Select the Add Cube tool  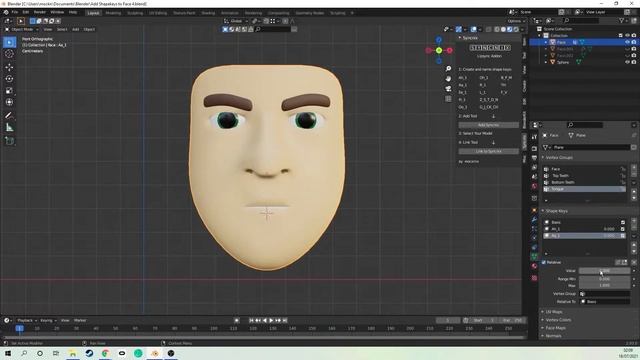[9, 141]
